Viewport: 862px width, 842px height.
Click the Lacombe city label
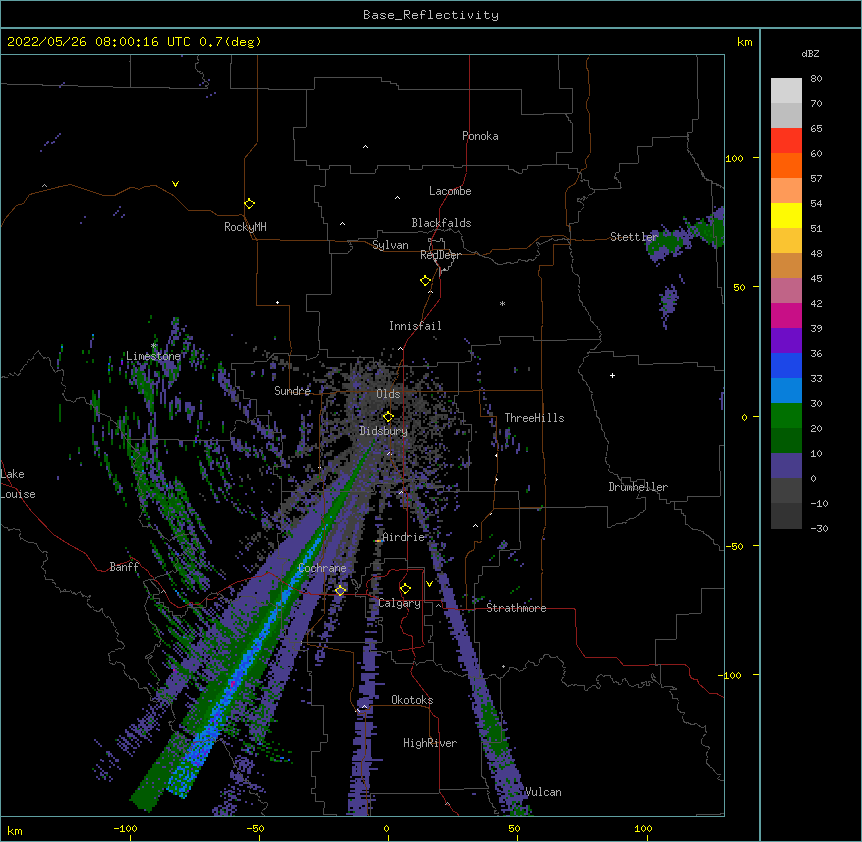450,191
